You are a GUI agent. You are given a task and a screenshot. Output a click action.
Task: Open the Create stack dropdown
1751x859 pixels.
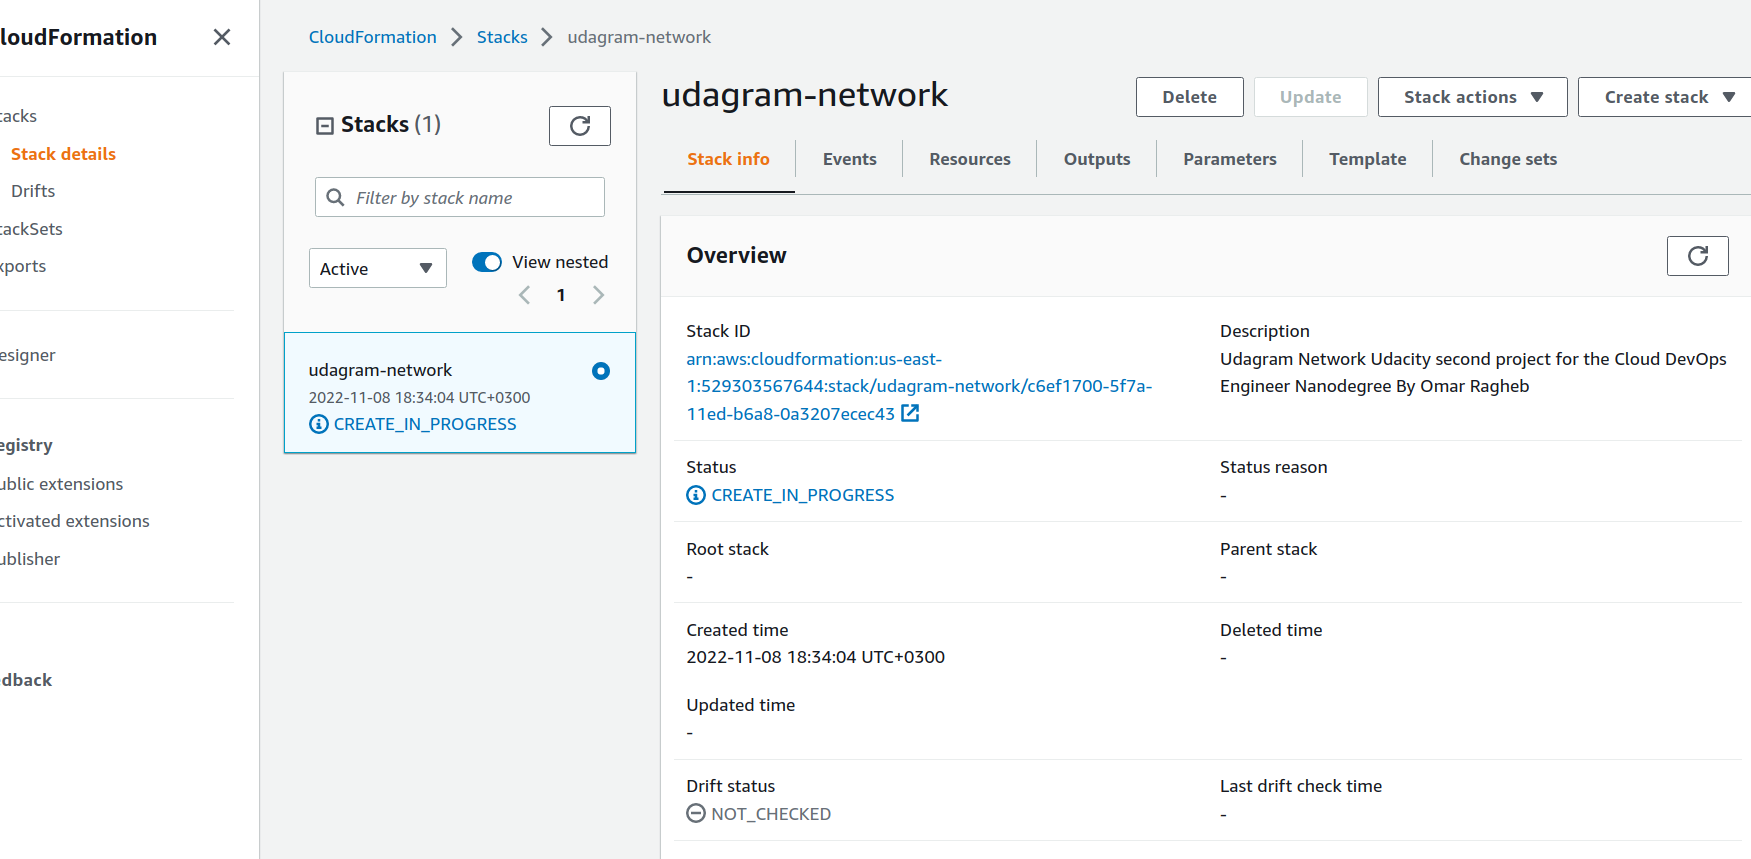[1665, 97]
